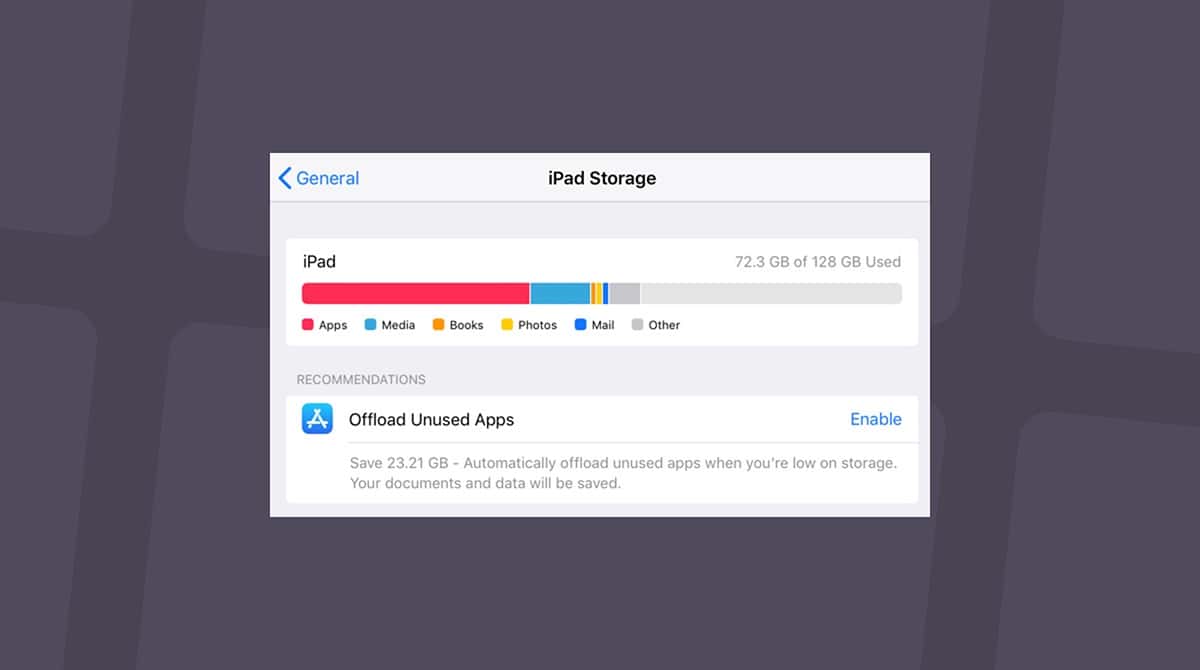Go back to General settings
This screenshot has width=1200, height=670.
pyautogui.click(x=318, y=178)
